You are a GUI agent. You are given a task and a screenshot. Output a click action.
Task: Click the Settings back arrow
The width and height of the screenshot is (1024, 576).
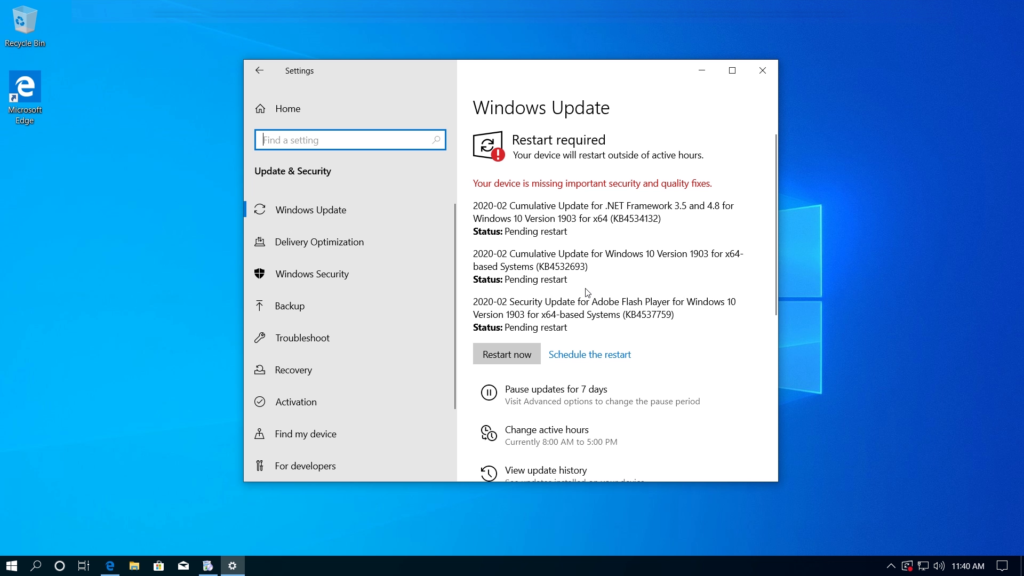pos(259,71)
